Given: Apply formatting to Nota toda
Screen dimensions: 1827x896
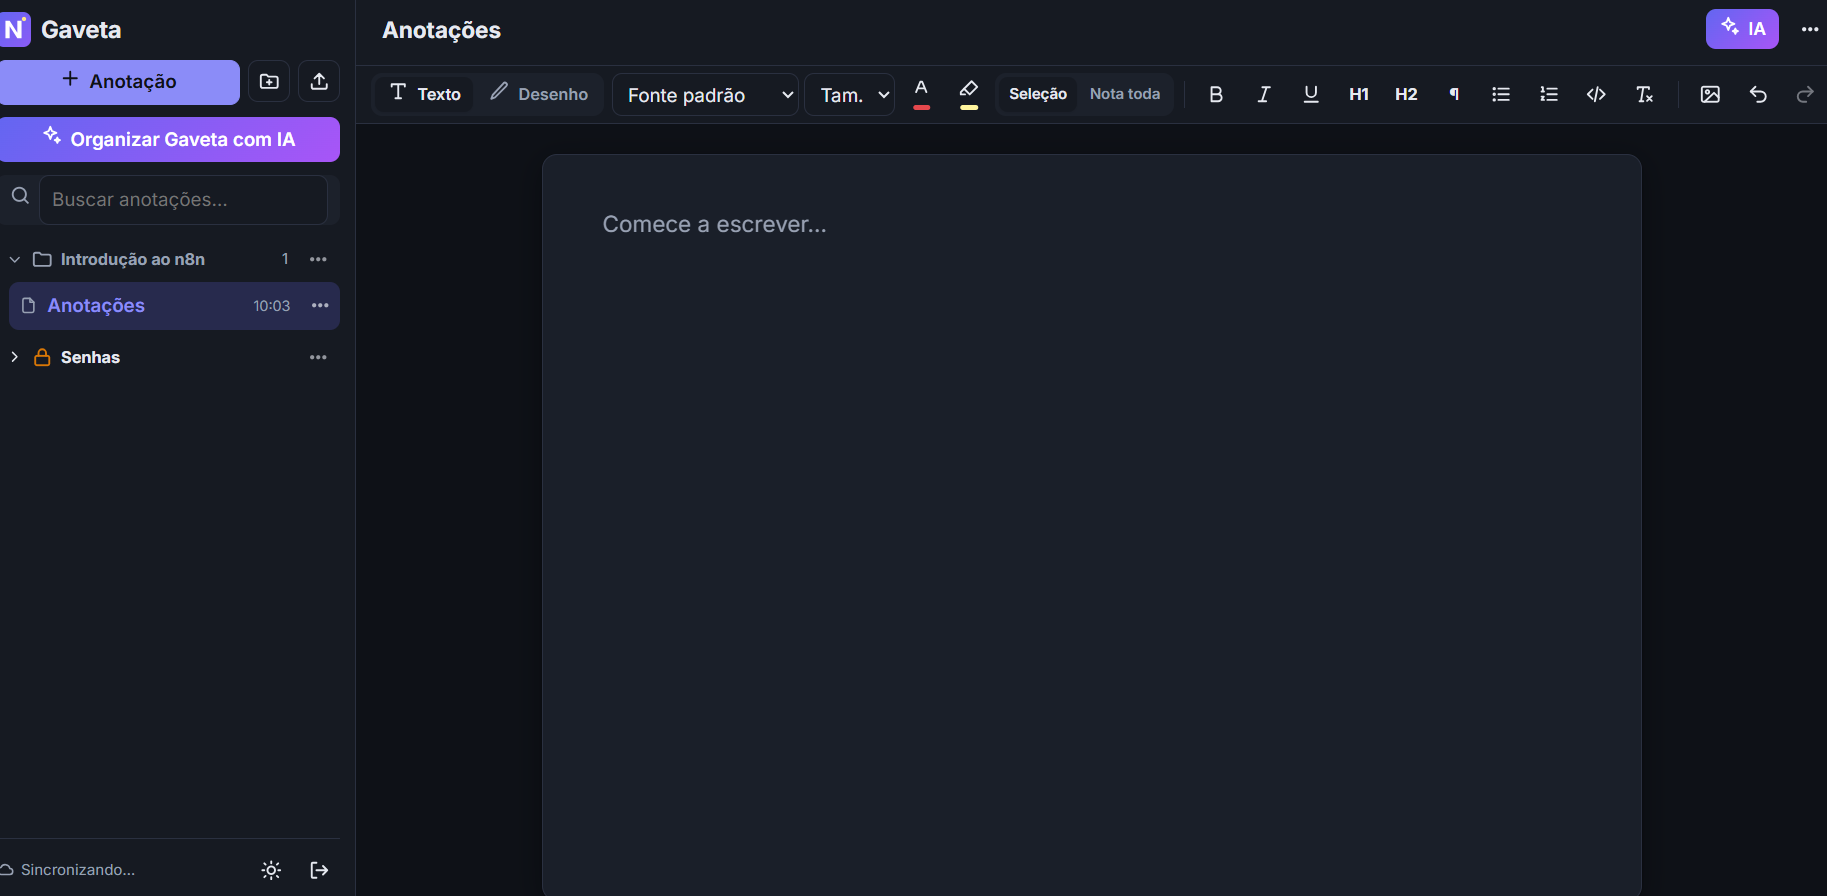Looking at the screenshot, I should pyautogui.click(x=1125, y=94).
